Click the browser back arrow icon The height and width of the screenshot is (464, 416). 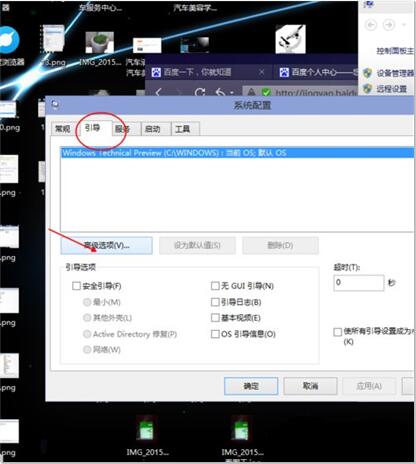(159, 92)
